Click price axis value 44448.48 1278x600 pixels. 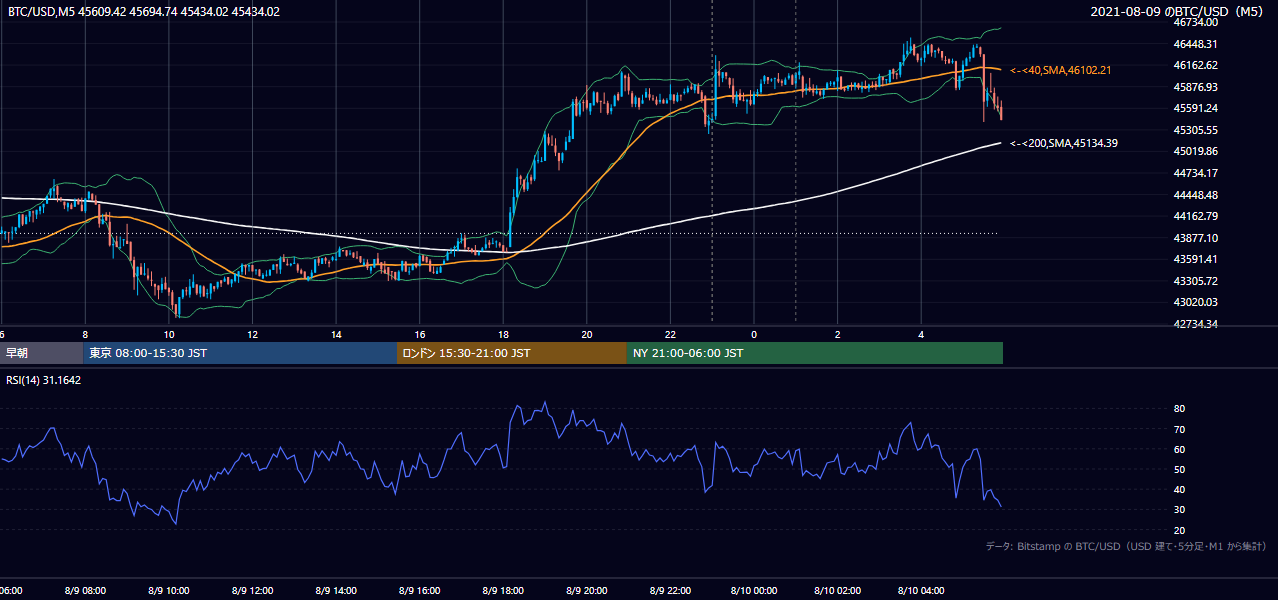1195,194
